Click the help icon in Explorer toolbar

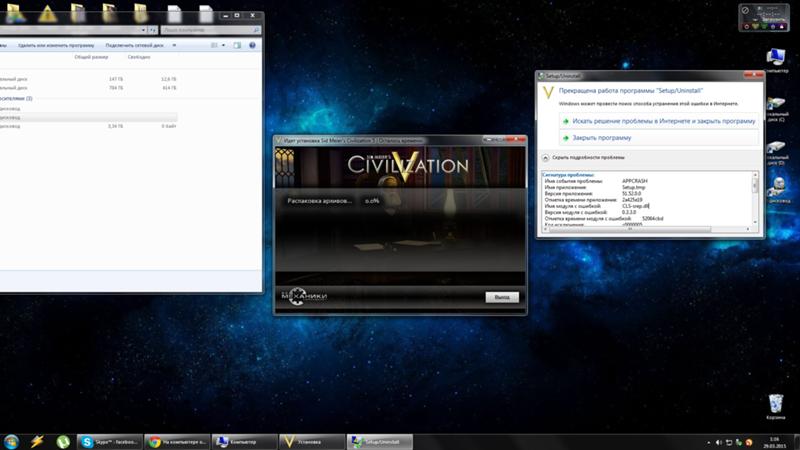click(x=252, y=45)
